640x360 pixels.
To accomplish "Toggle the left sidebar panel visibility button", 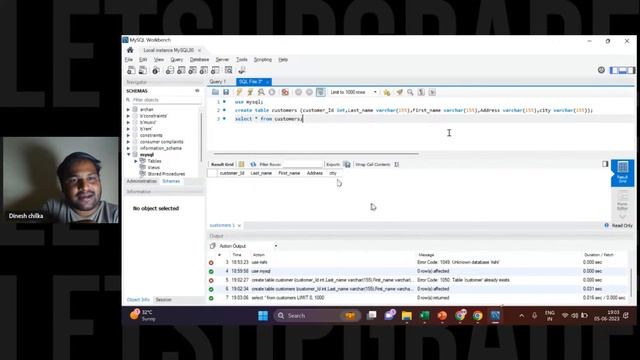I will point(613,70).
